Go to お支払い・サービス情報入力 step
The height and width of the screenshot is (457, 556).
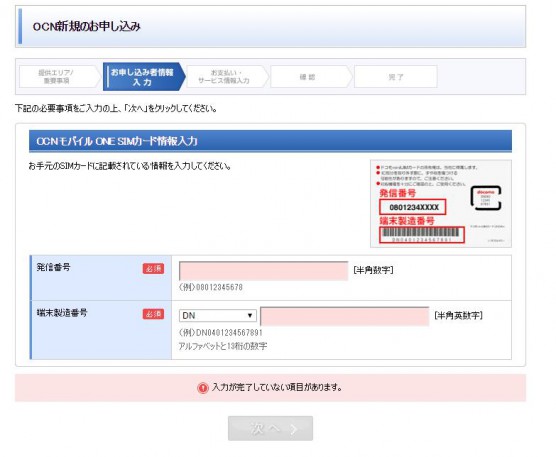(226, 77)
